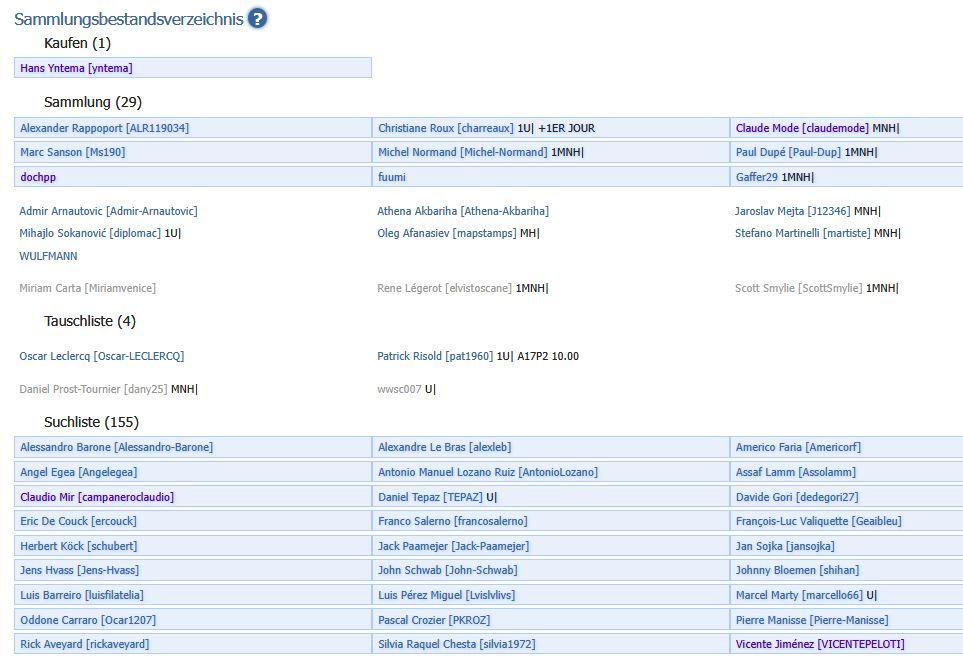This screenshot has height=656, width=963.
Task: Open the fuumi user profile
Action: coord(392,177)
